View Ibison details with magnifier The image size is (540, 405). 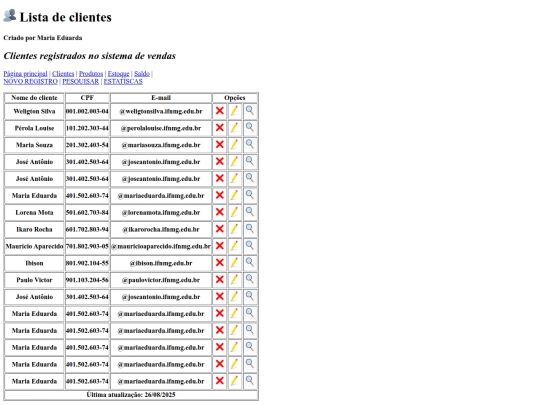(250, 262)
